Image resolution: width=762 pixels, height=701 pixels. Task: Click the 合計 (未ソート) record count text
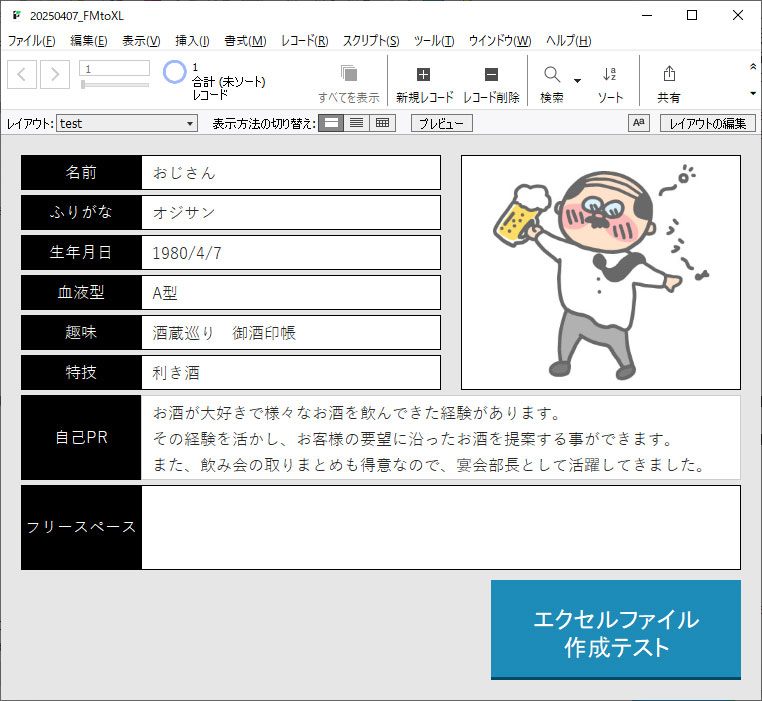[x=229, y=81]
